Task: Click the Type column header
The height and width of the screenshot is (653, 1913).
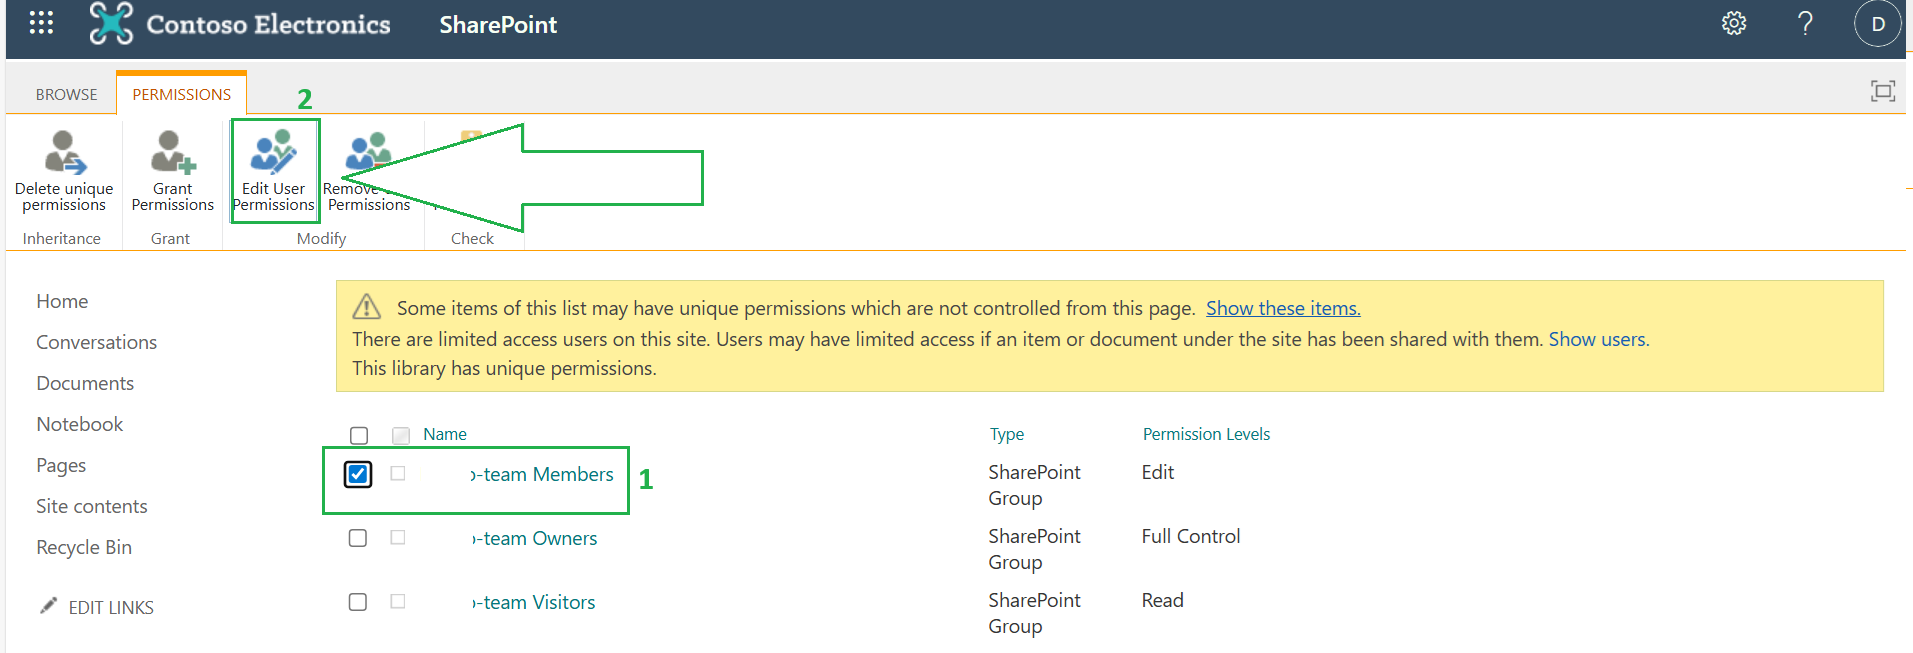Action: pos(1007,434)
